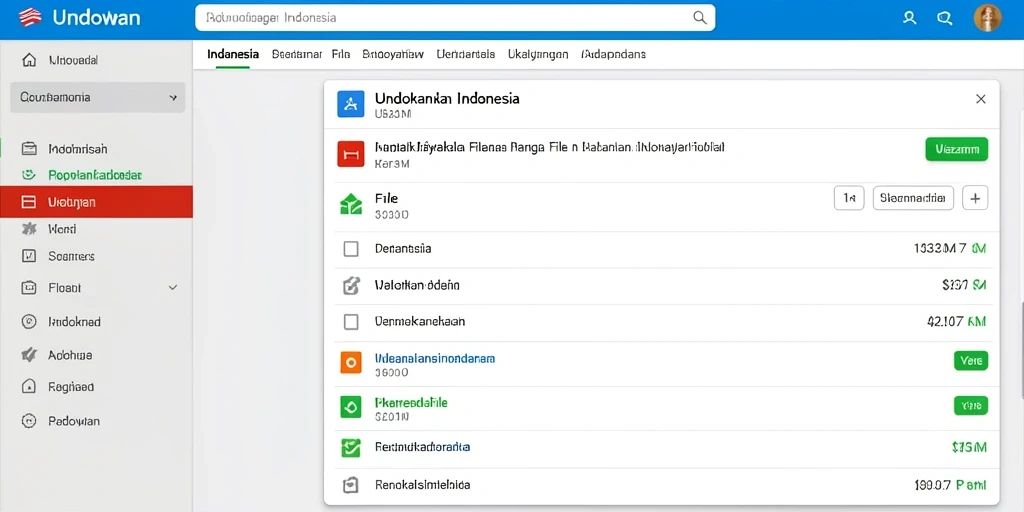
Task: Click the home icon beside Mitovedal
Action: click(x=29, y=60)
